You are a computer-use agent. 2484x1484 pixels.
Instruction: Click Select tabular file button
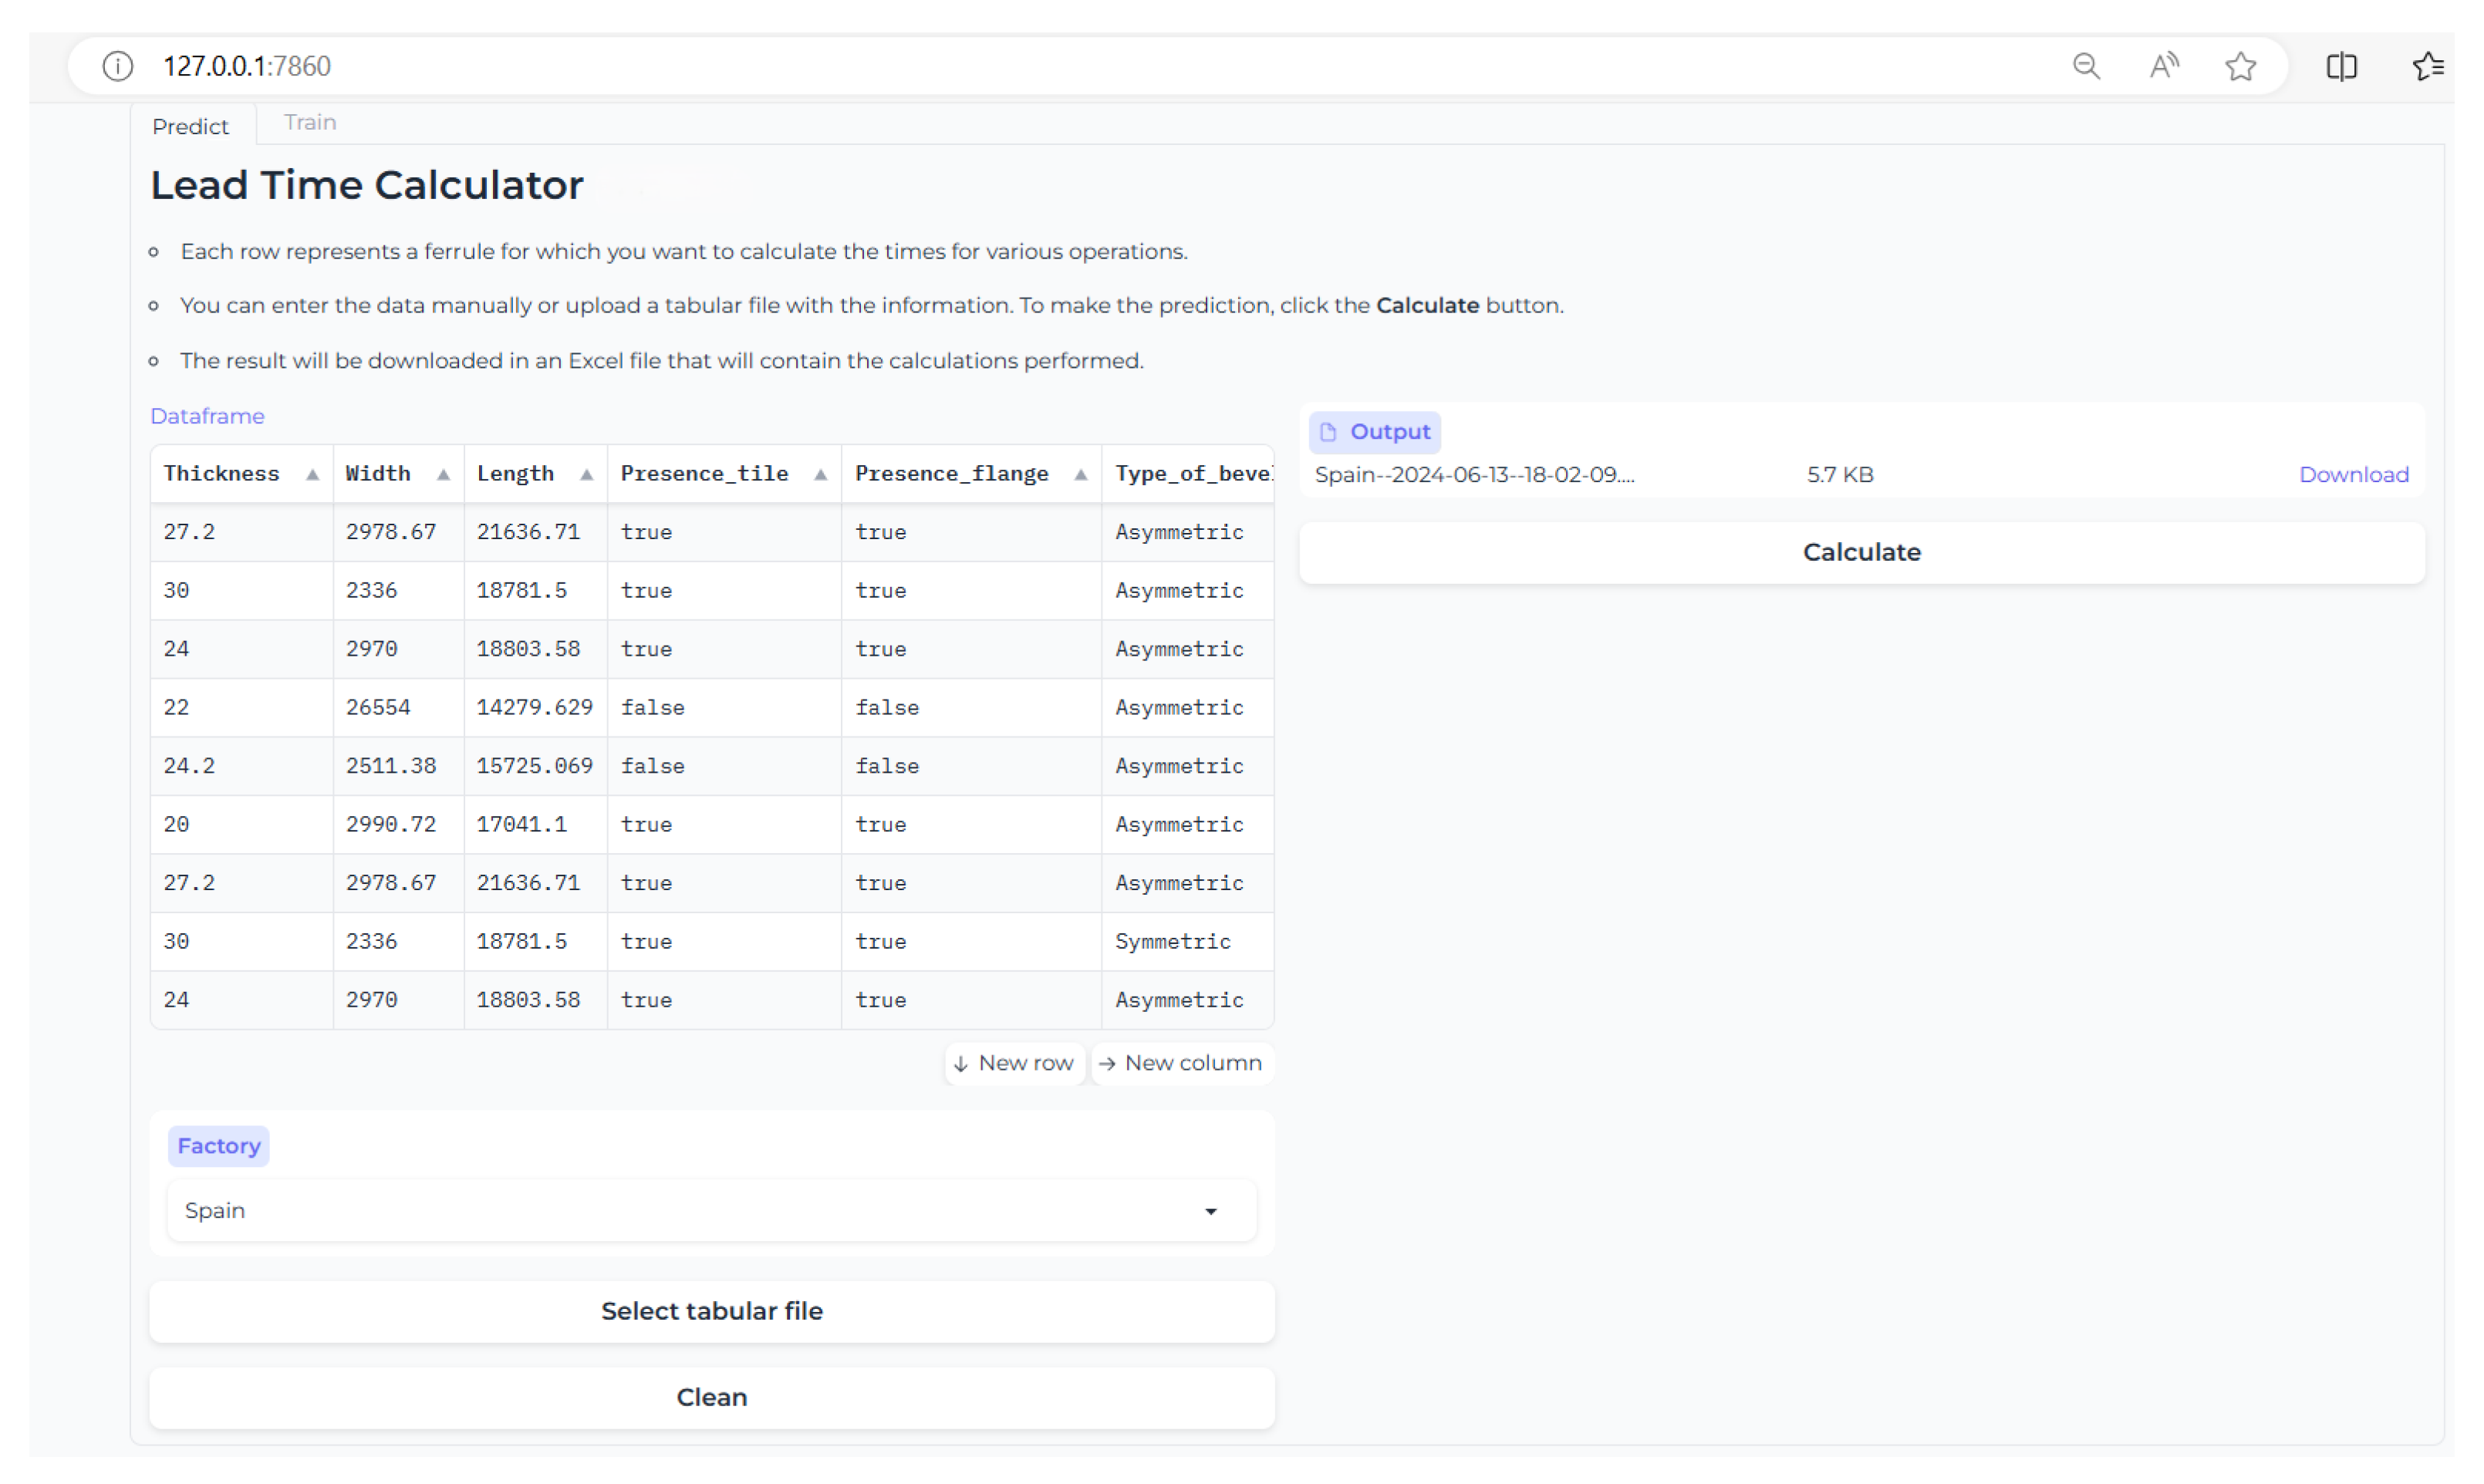(x=711, y=1310)
